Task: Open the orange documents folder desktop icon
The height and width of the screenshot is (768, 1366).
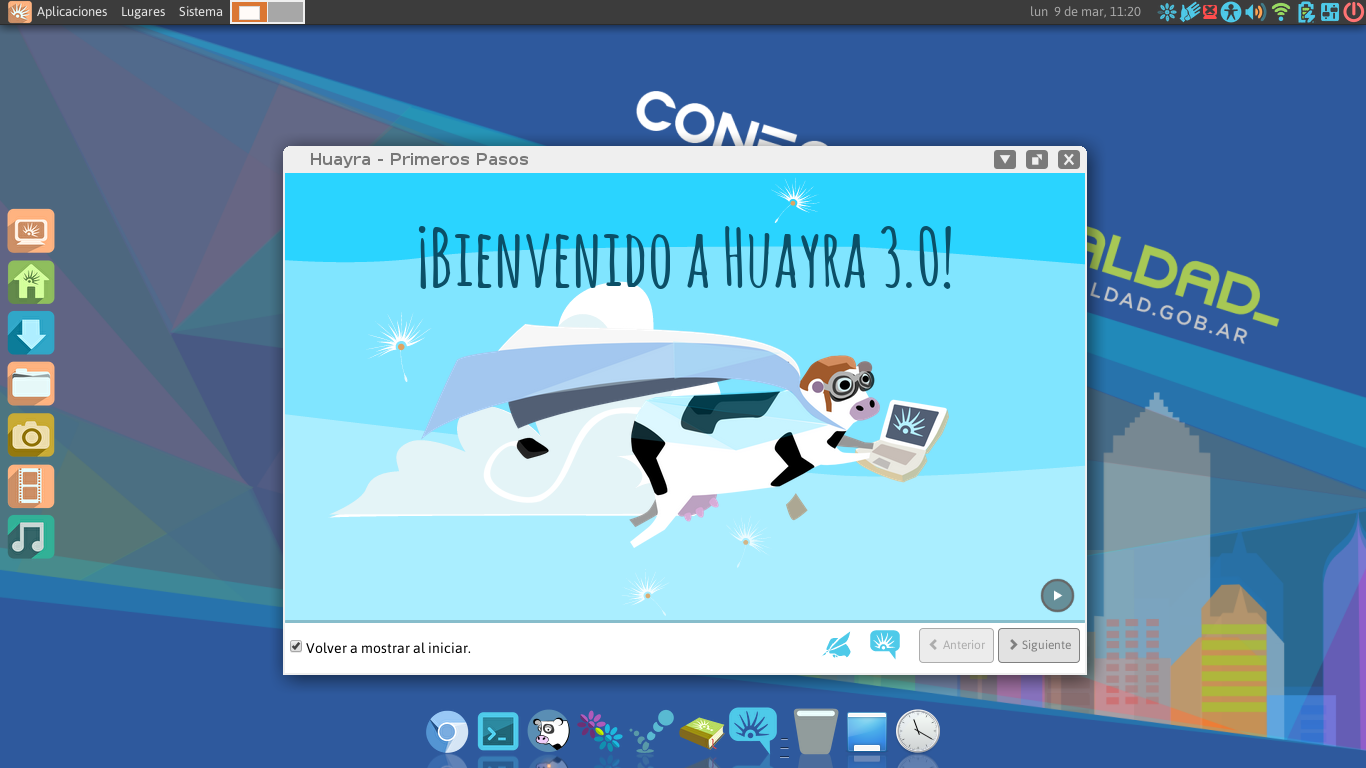Action: [31, 384]
